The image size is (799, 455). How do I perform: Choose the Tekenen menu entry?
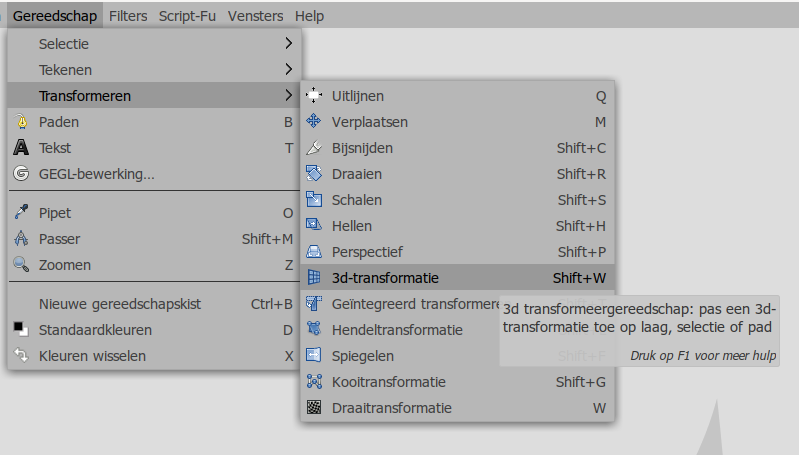pyautogui.click(x=154, y=69)
